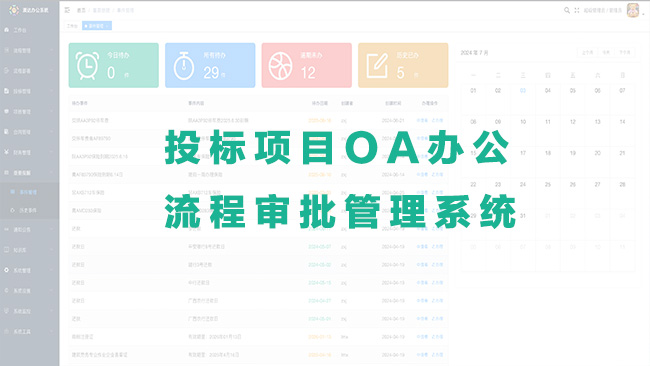Close the active blue page tab

coord(107,26)
